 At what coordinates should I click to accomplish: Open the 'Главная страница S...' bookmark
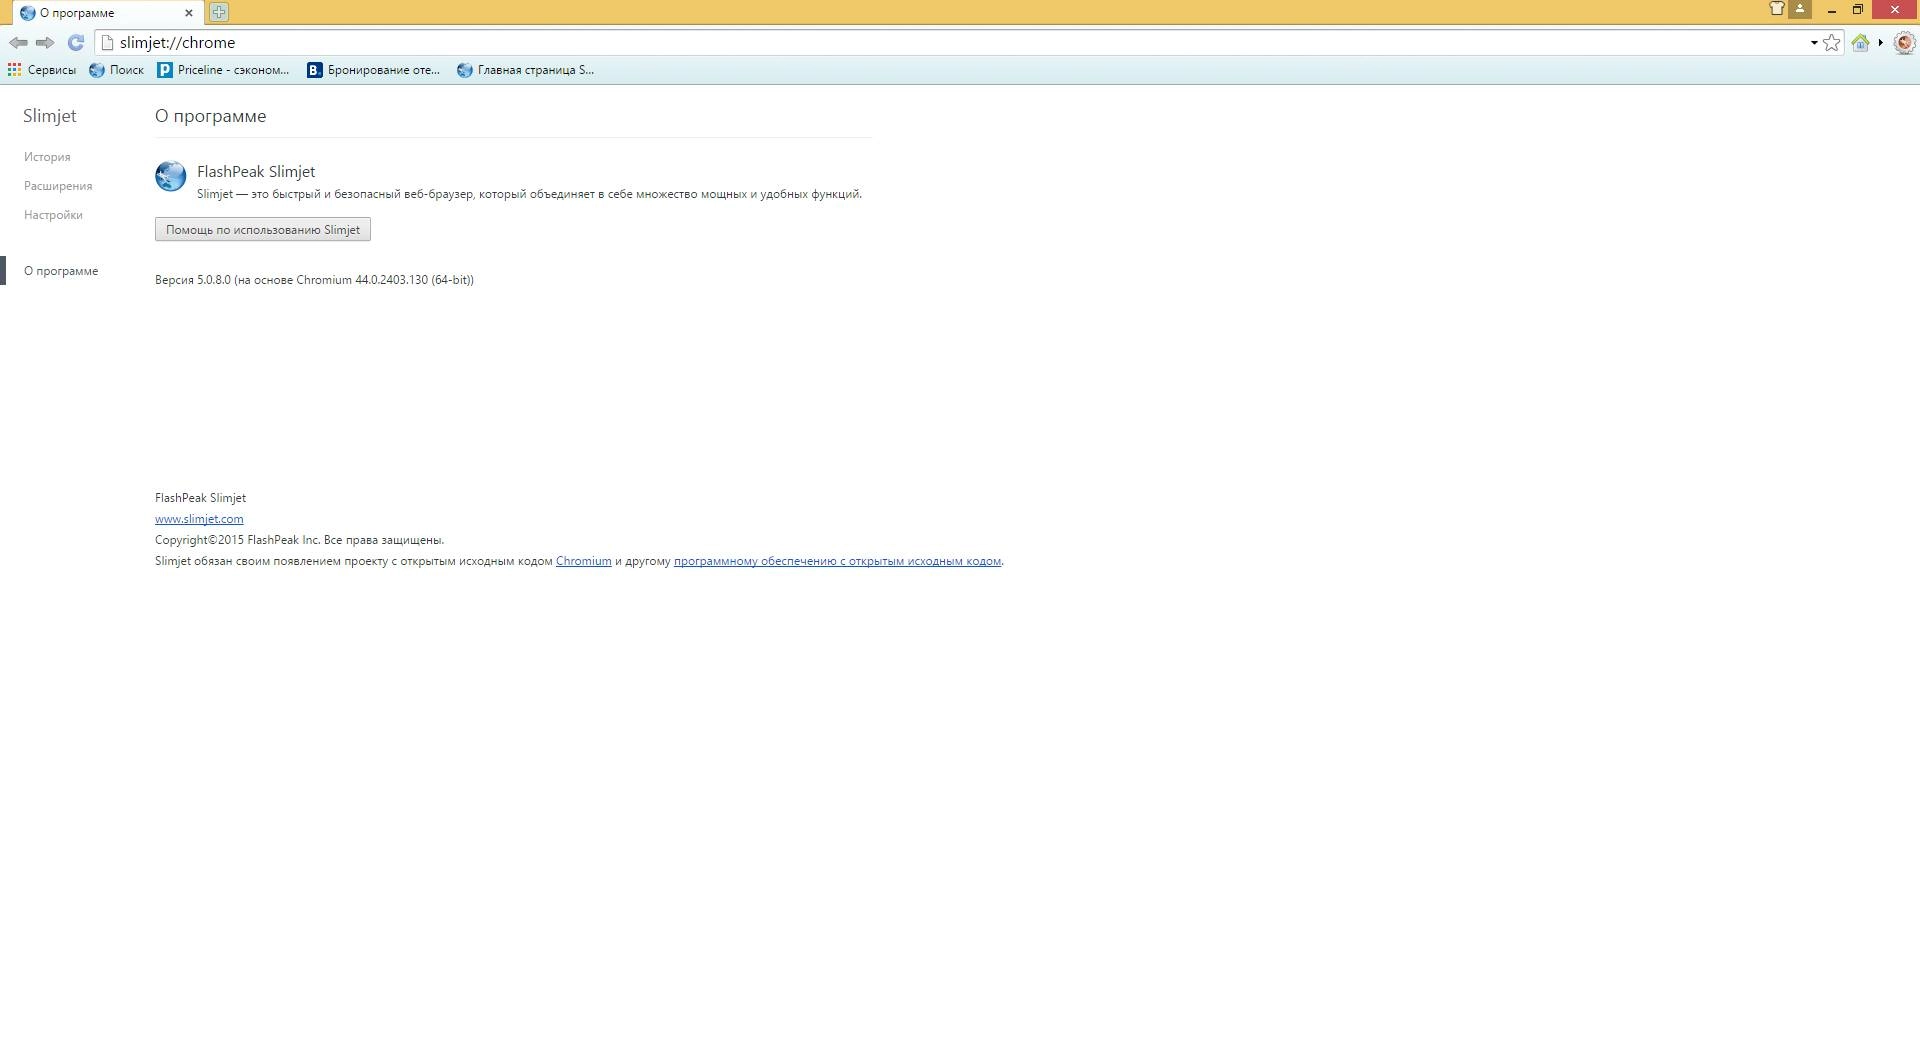[525, 70]
